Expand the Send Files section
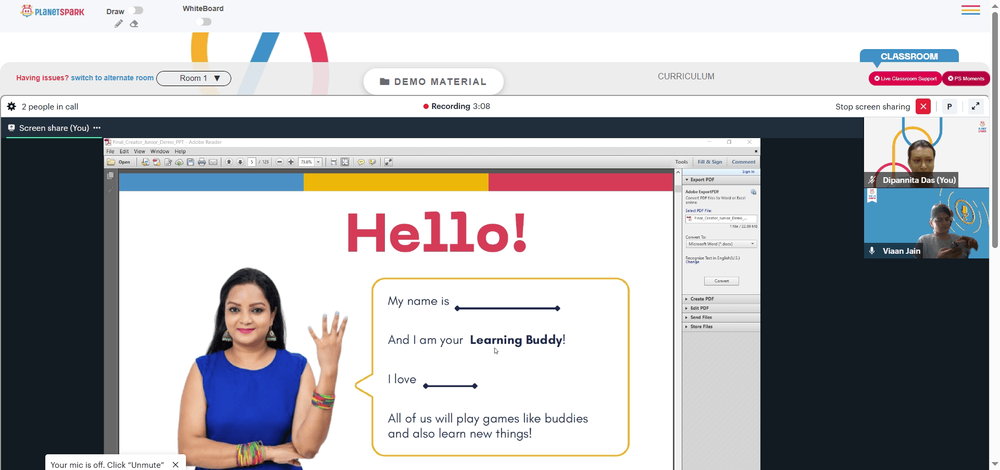Image resolution: width=1000 pixels, height=470 pixels. [x=721, y=317]
